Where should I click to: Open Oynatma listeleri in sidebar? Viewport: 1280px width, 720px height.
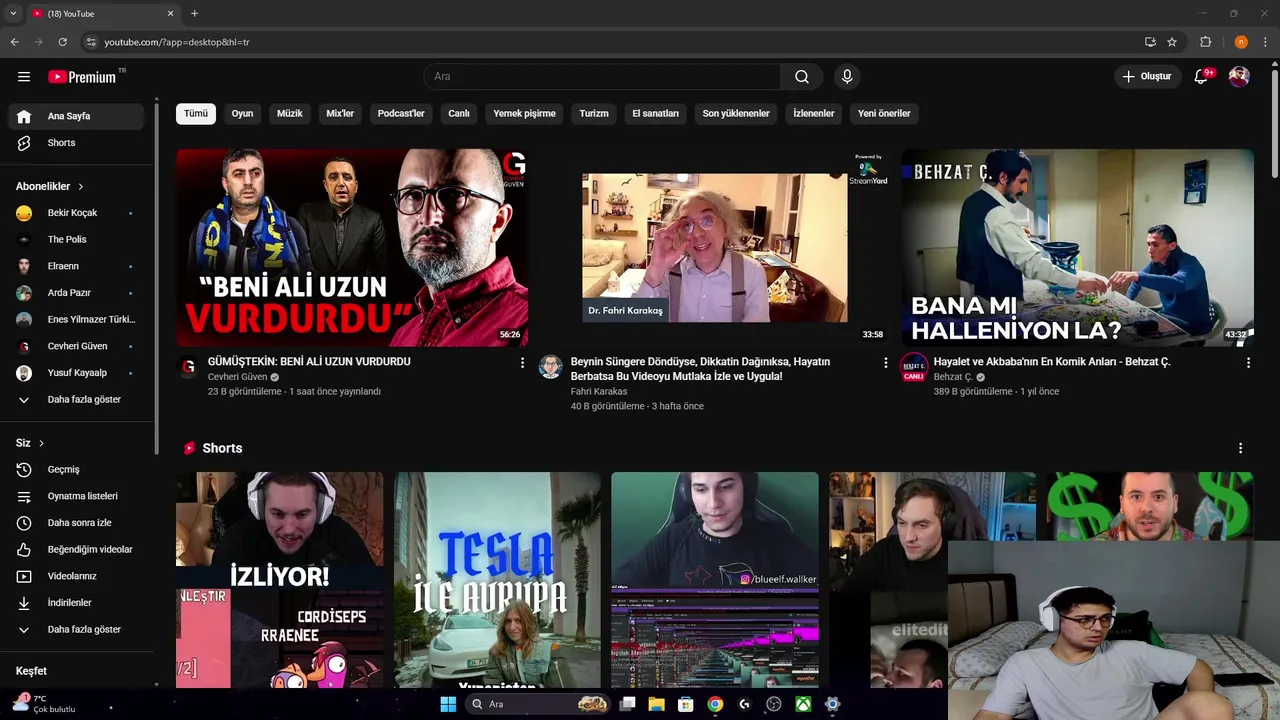[76, 496]
